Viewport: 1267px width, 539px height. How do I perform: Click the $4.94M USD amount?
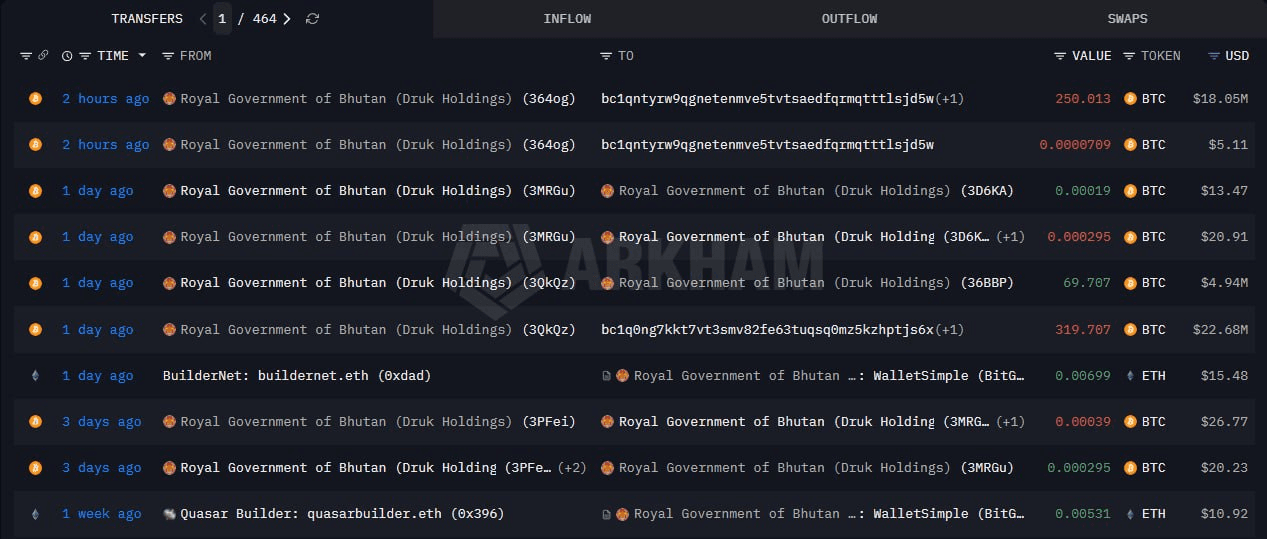point(1224,283)
